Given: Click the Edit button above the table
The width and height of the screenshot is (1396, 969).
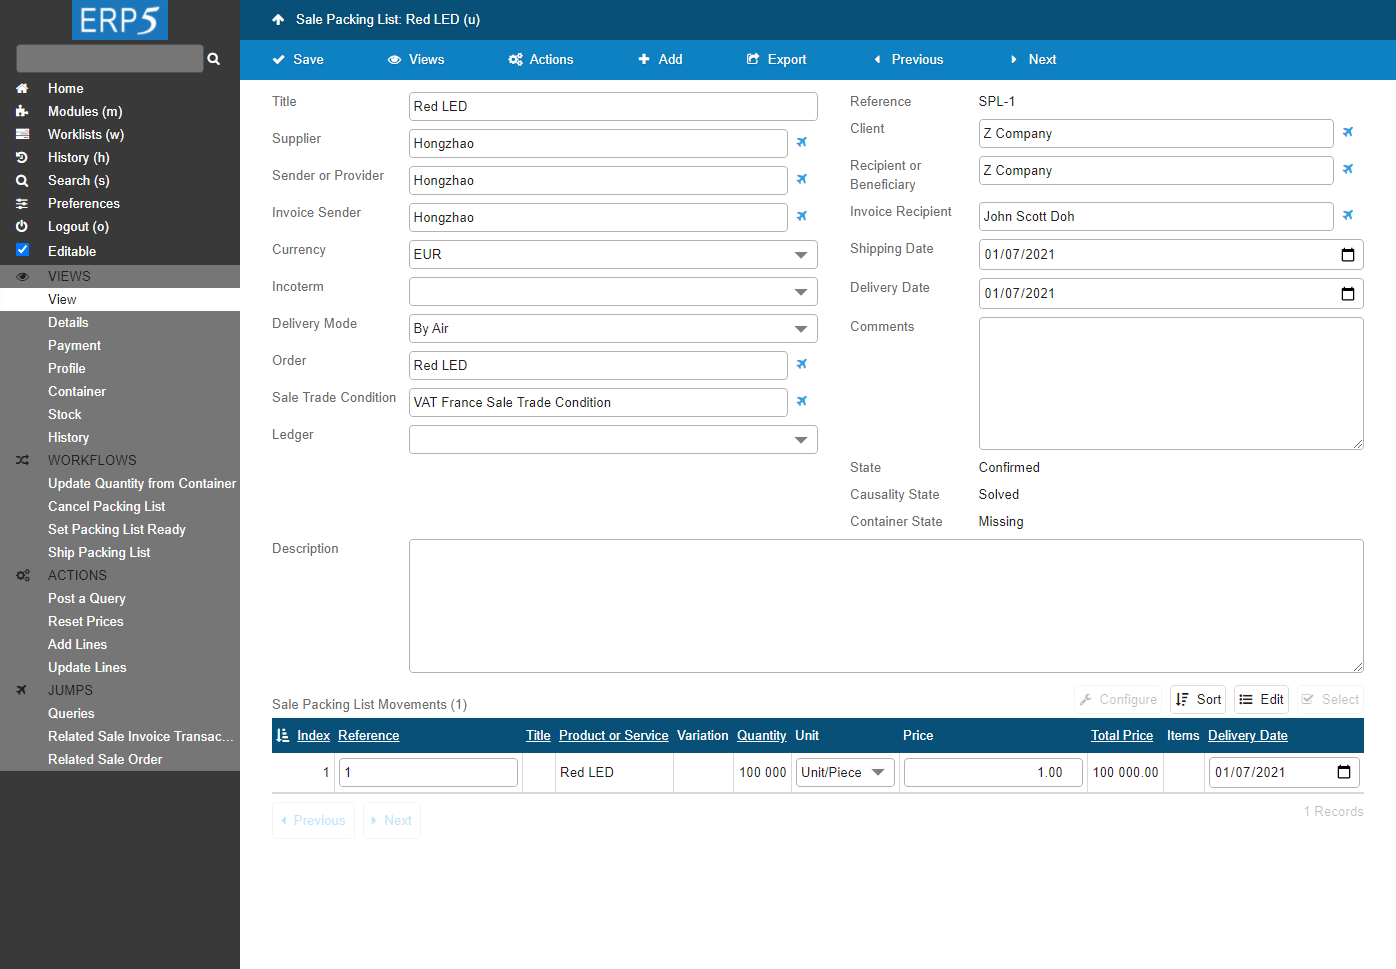Looking at the screenshot, I should 1261,699.
